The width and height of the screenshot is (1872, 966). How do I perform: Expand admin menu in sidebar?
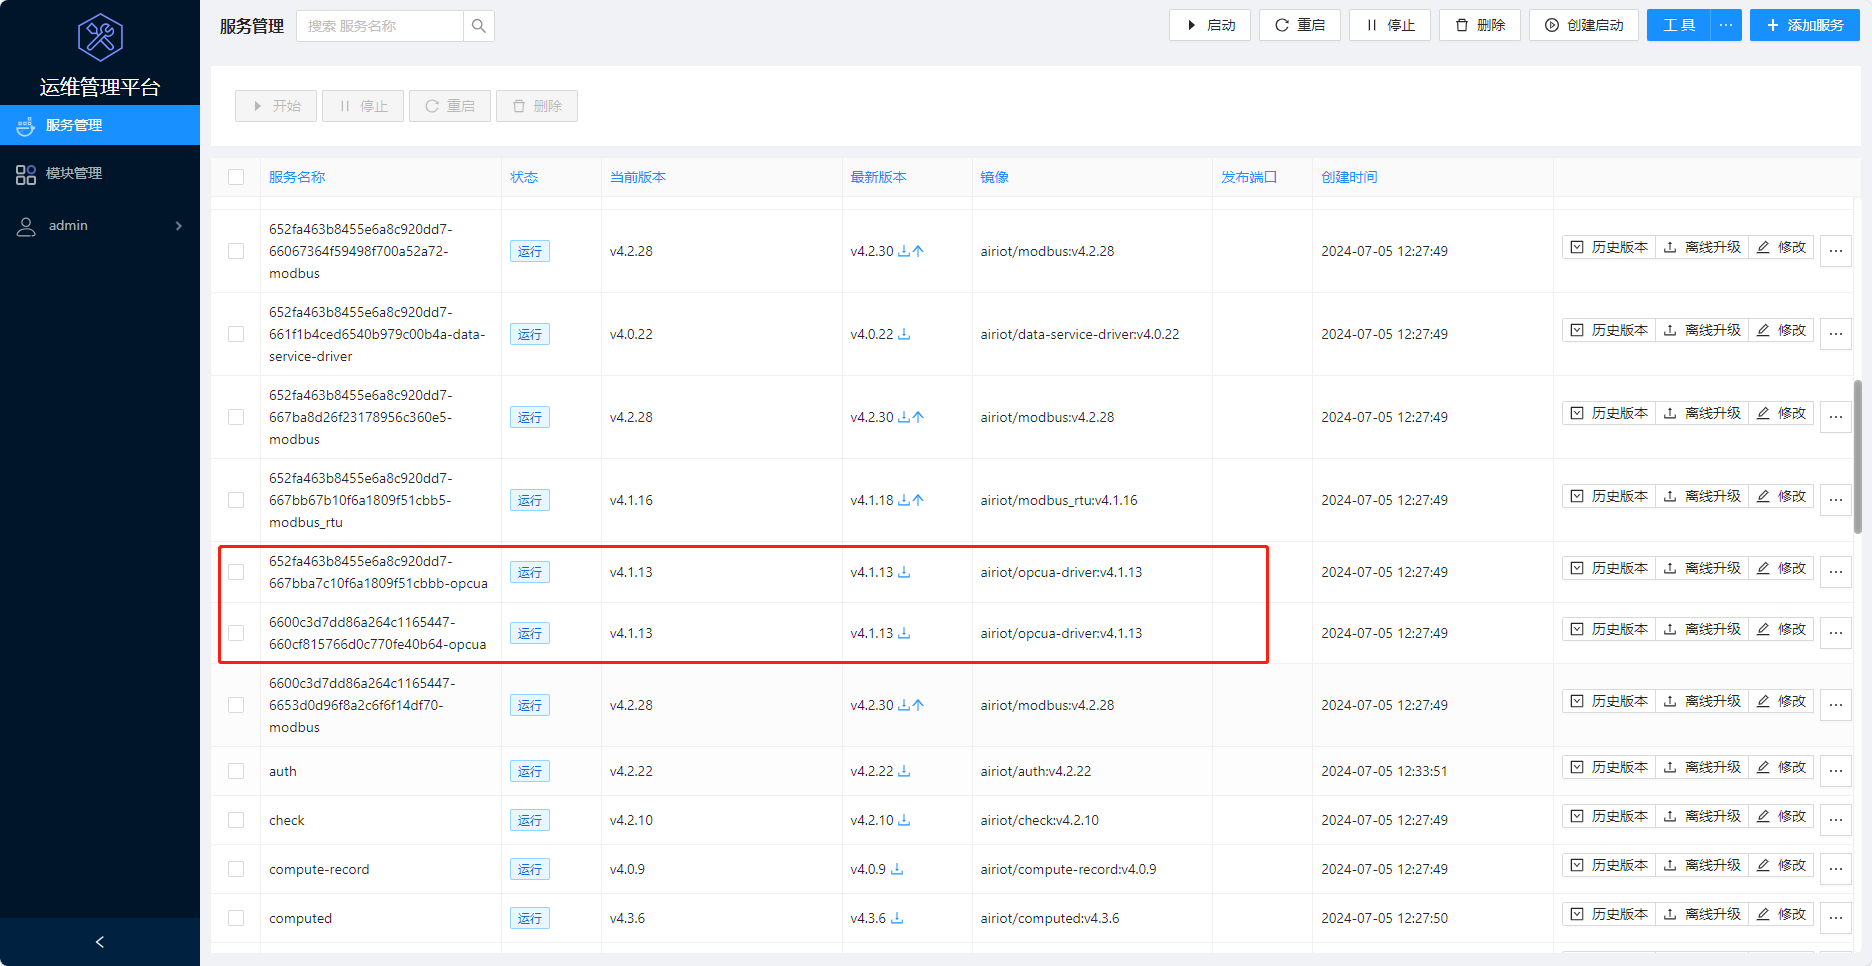100,226
